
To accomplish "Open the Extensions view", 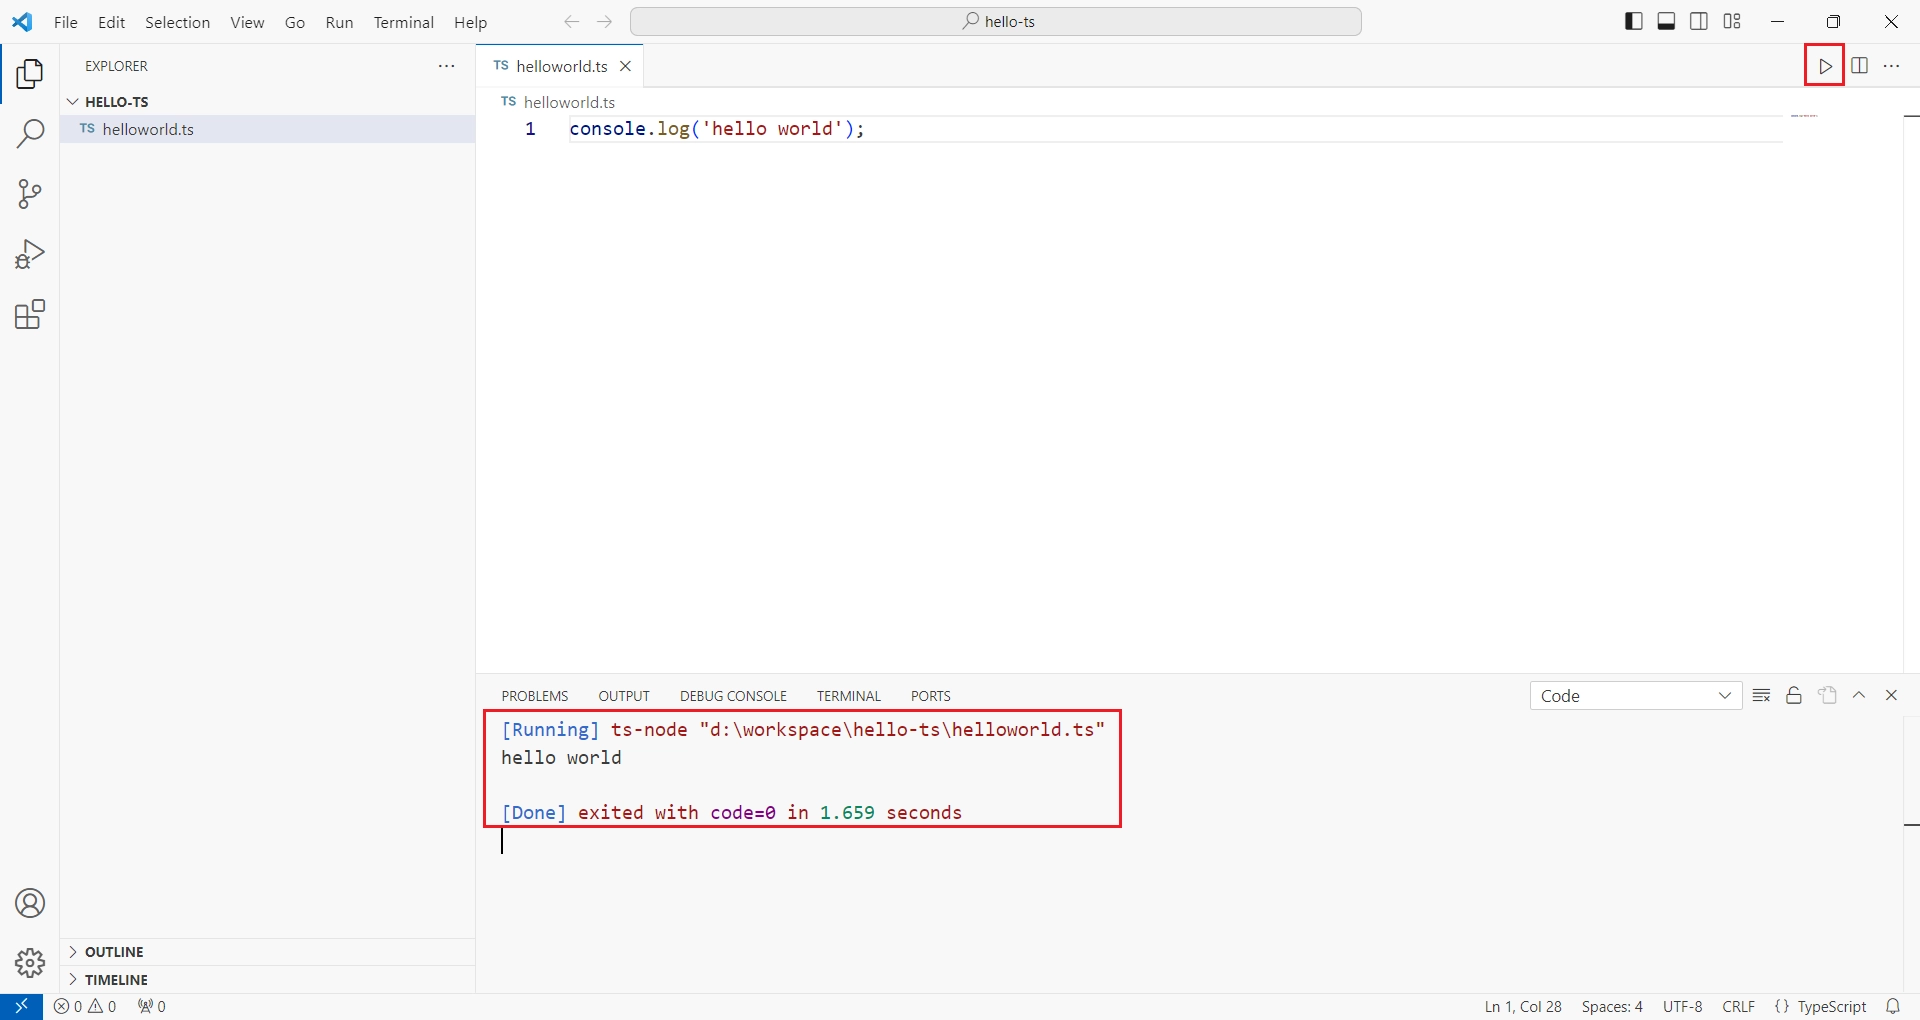I will tap(30, 315).
